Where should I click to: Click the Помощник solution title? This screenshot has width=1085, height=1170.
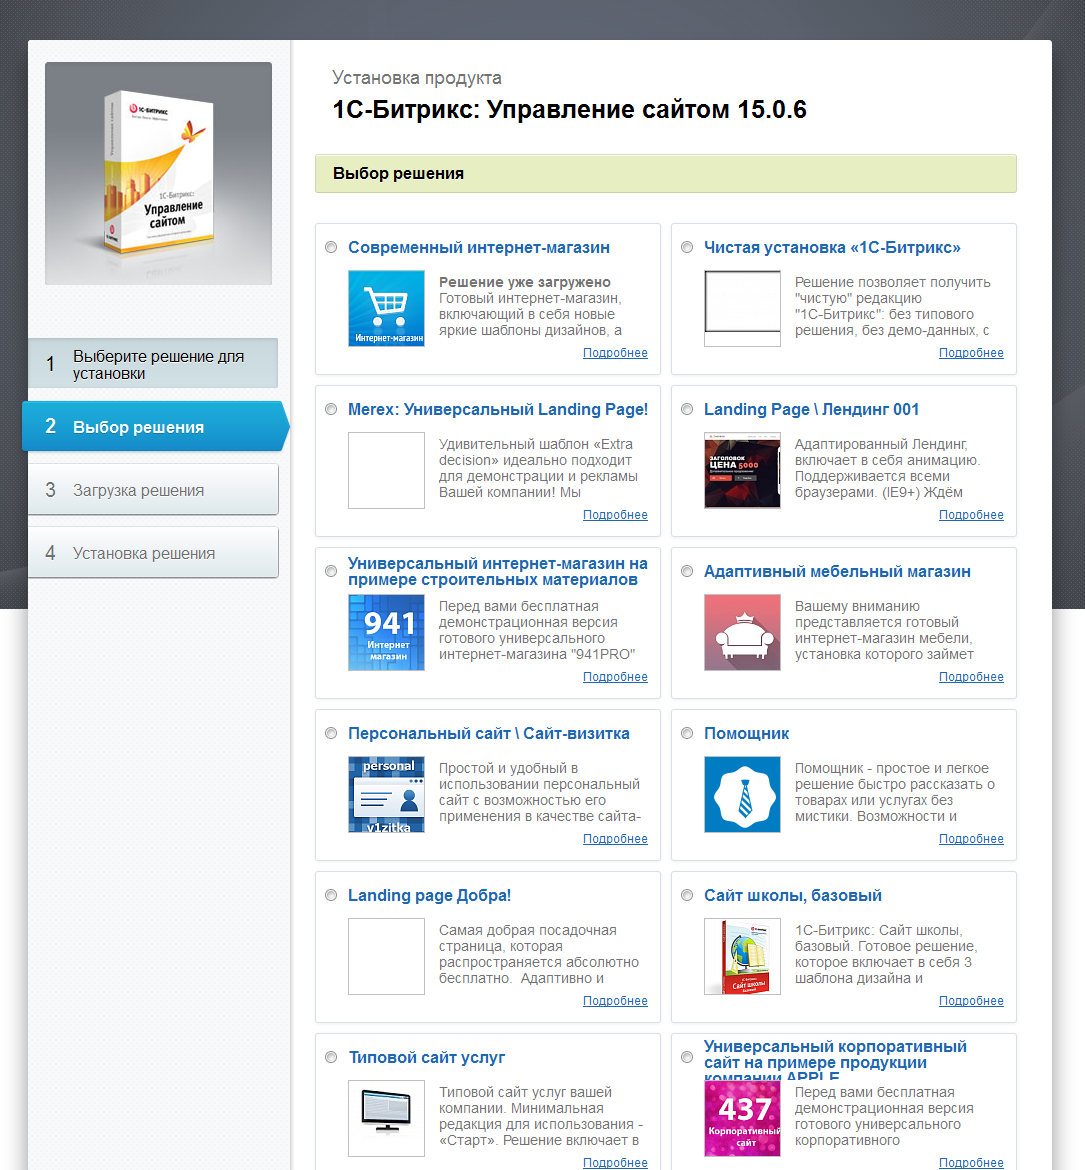pos(746,733)
